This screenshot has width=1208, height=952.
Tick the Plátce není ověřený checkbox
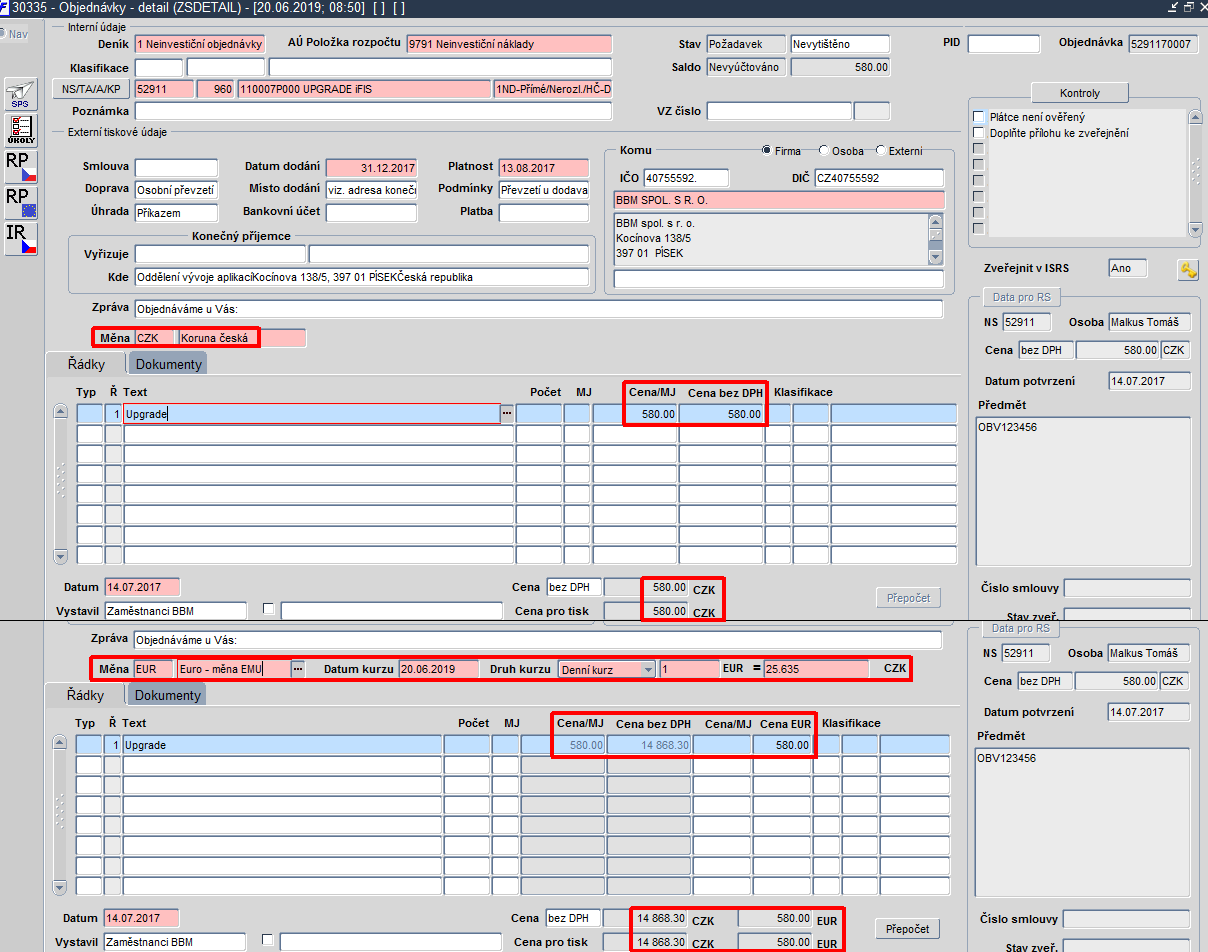pos(979,117)
